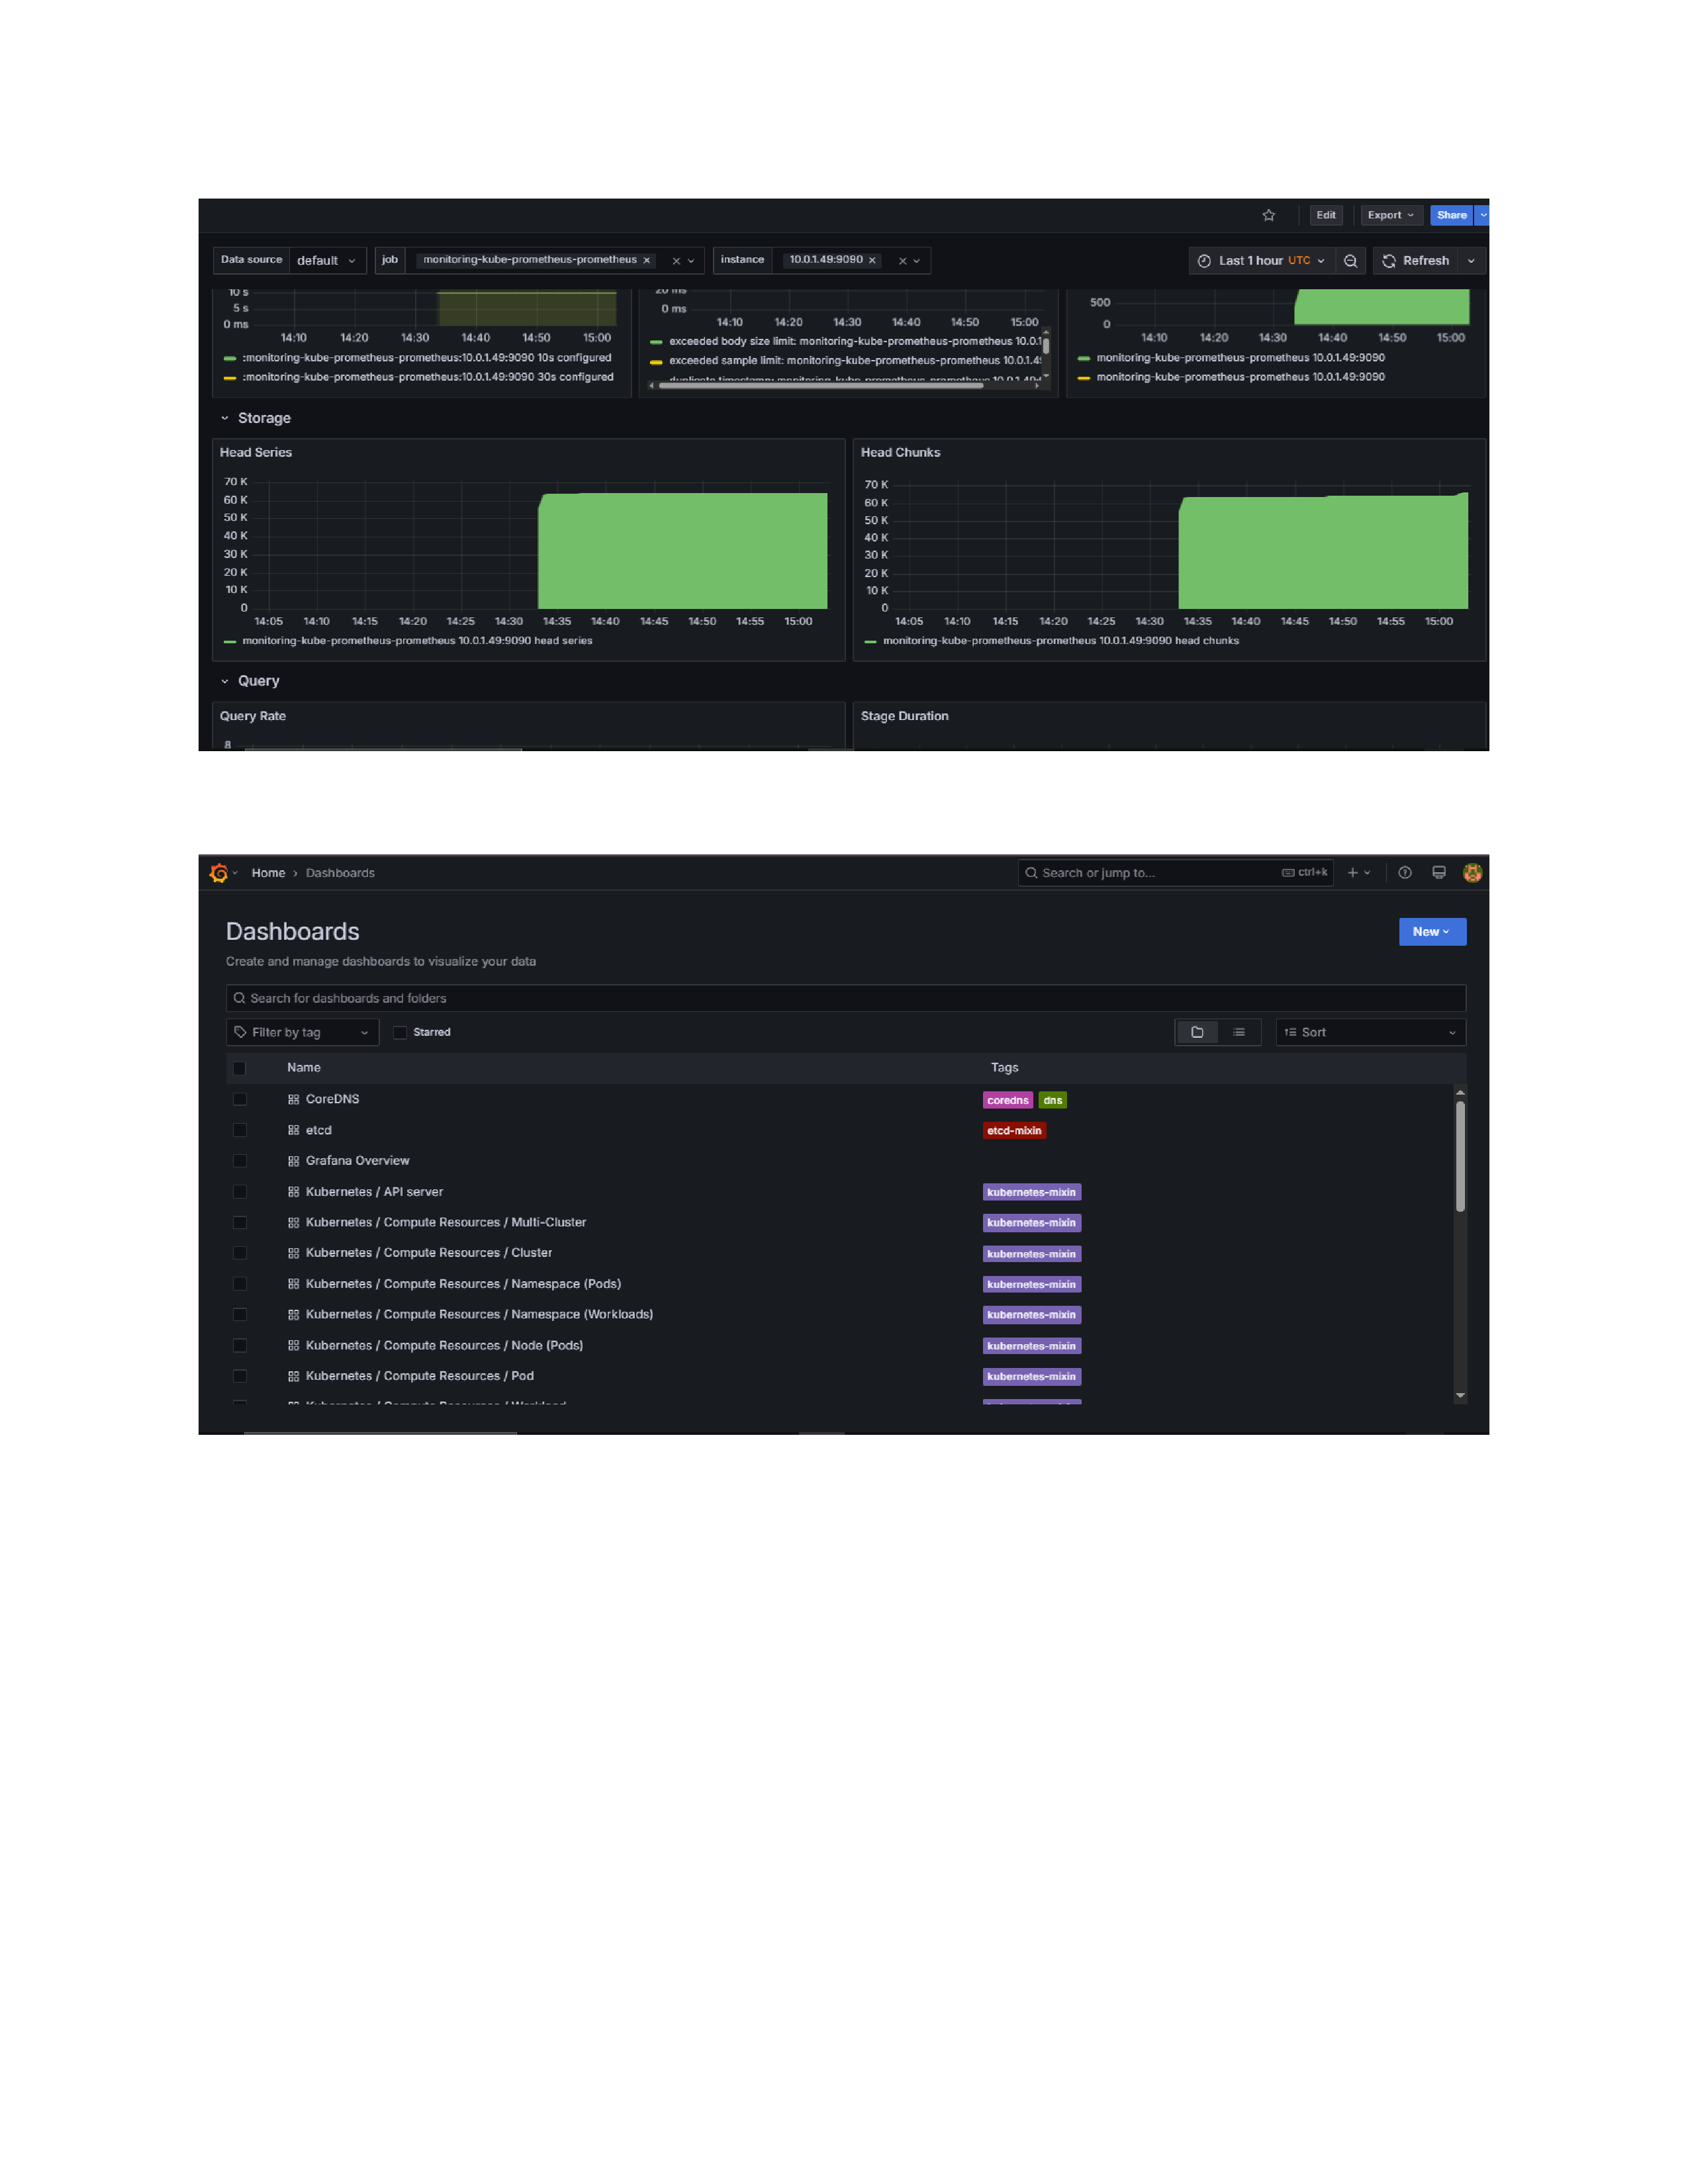Focus the Search or jump to field

point(1175,873)
